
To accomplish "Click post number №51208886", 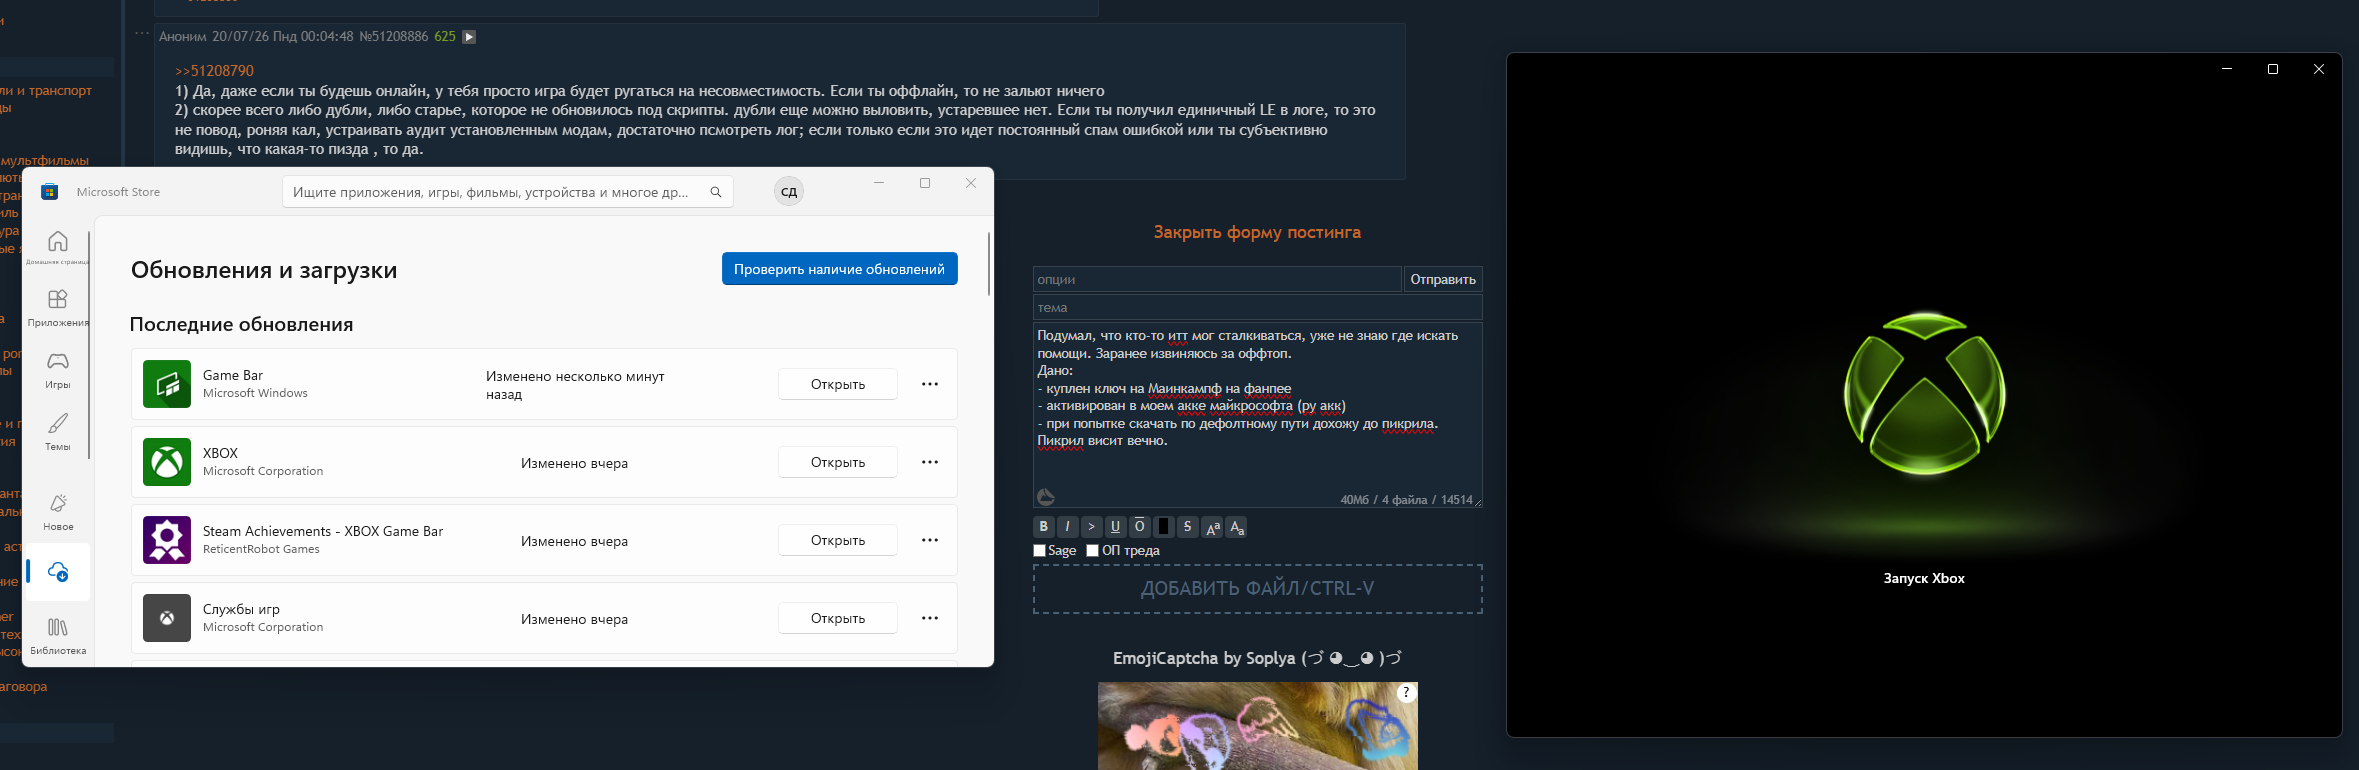I will [x=393, y=37].
